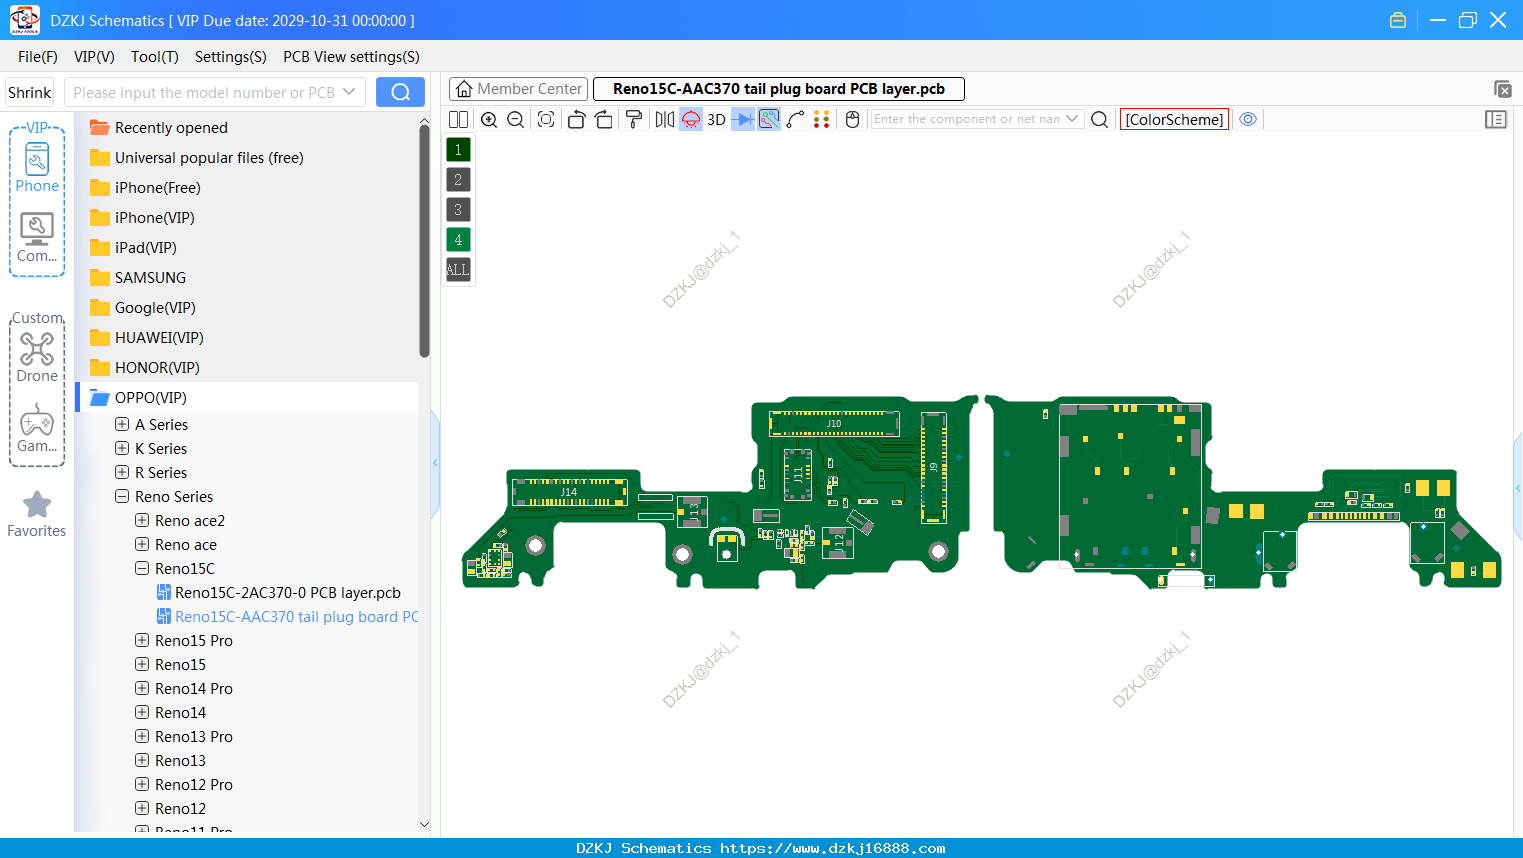Select the trace path tool
Viewport: 1523px width, 858px height.
click(796, 119)
